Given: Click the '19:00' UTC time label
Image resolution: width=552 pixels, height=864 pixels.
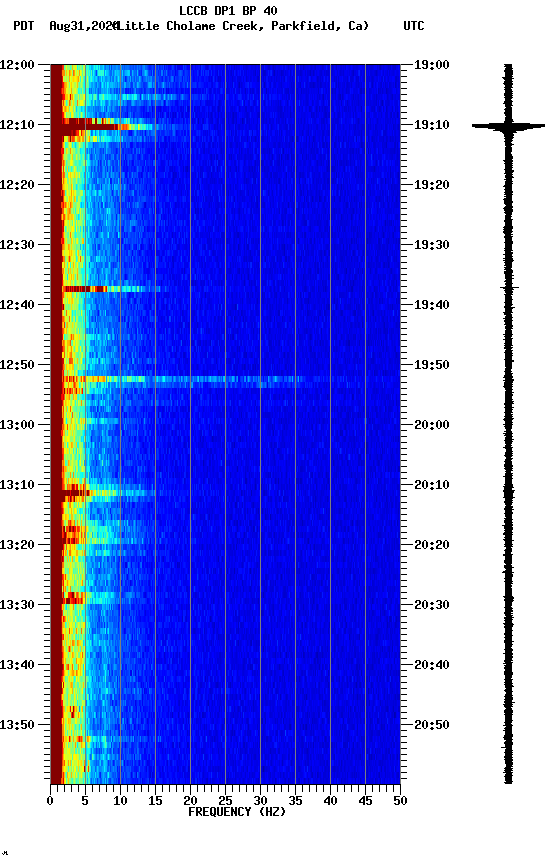Looking at the screenshot, I should pos(432,65).
